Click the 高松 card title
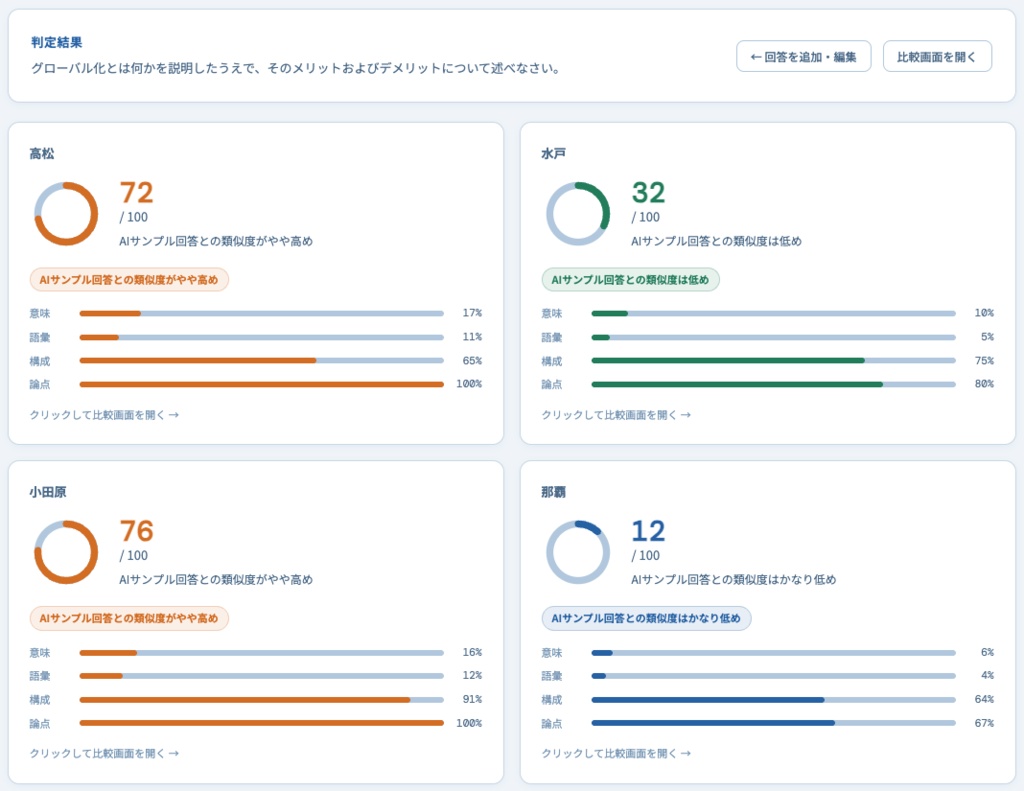 (x=42, y=153)
